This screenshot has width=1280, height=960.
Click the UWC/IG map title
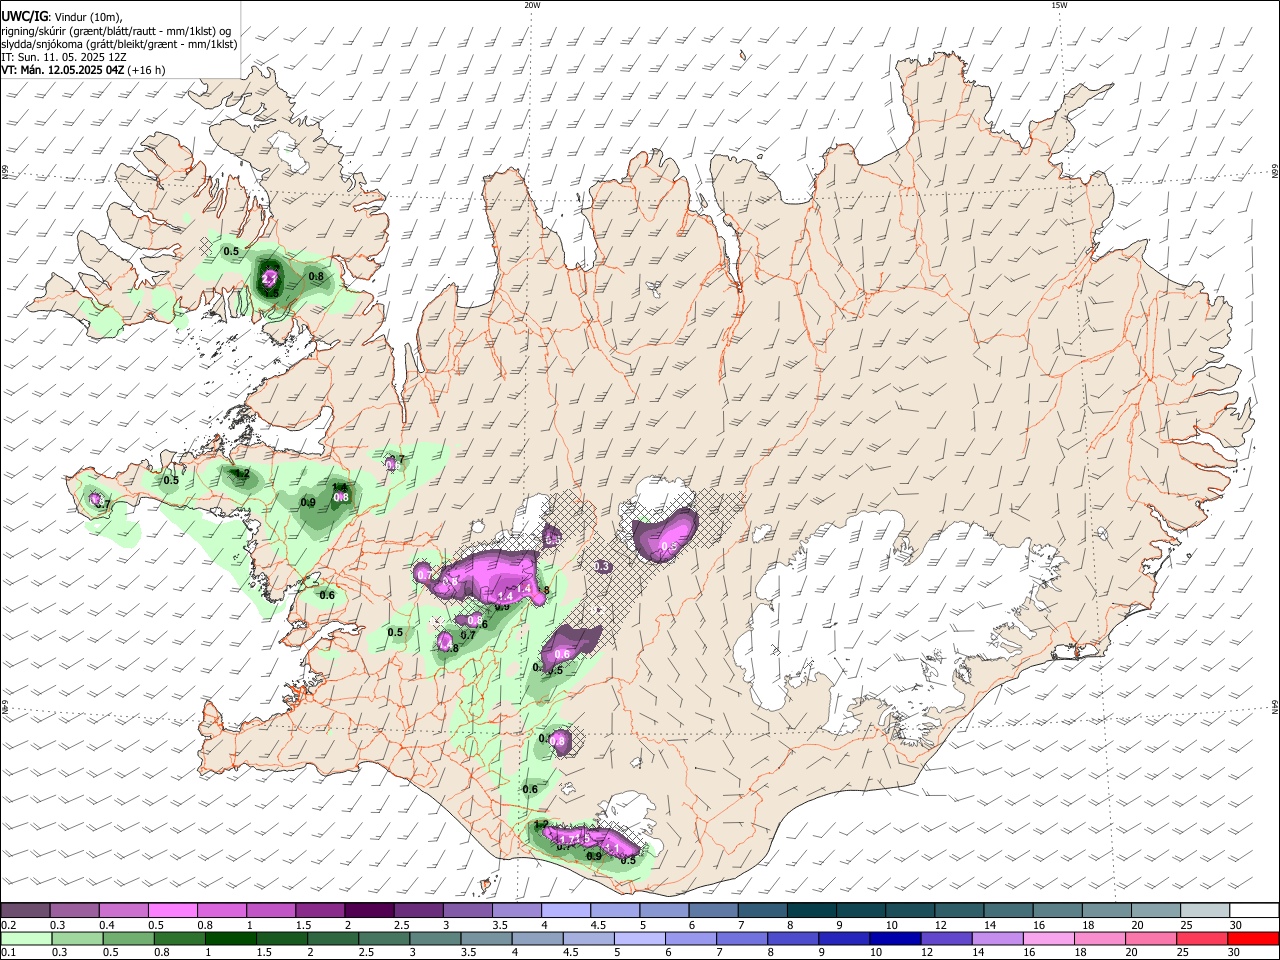24,15
